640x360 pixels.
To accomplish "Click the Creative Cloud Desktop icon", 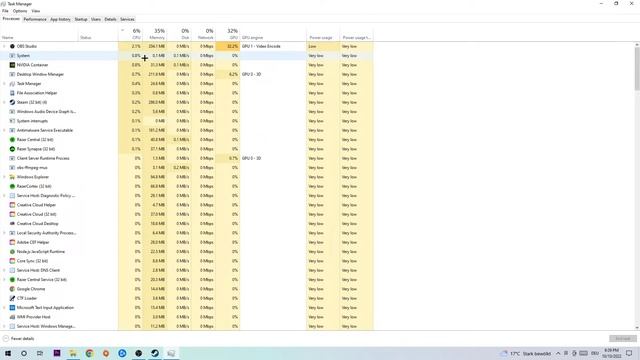I will coord(12,224).
